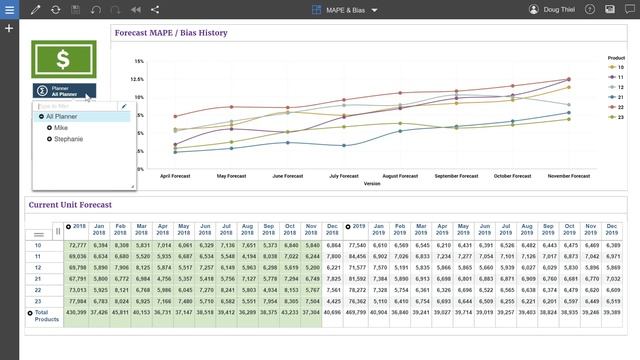Click the November Forecast axis label
The height and width of the screenshot is (360, 640).
(569, 176)
